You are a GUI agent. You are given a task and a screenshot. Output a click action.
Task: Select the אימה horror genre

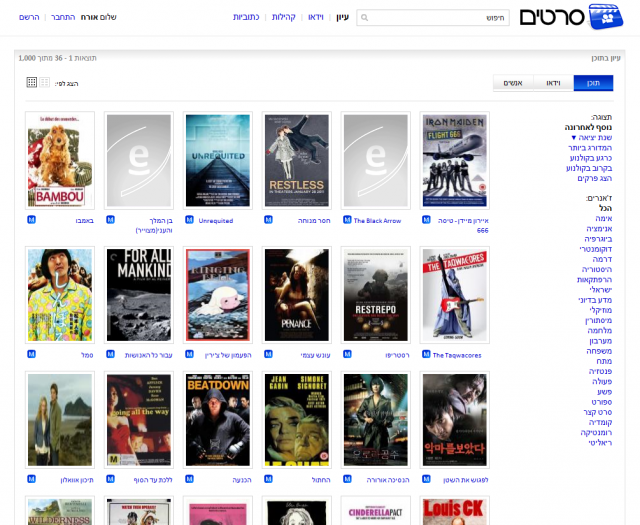[604, 218]
